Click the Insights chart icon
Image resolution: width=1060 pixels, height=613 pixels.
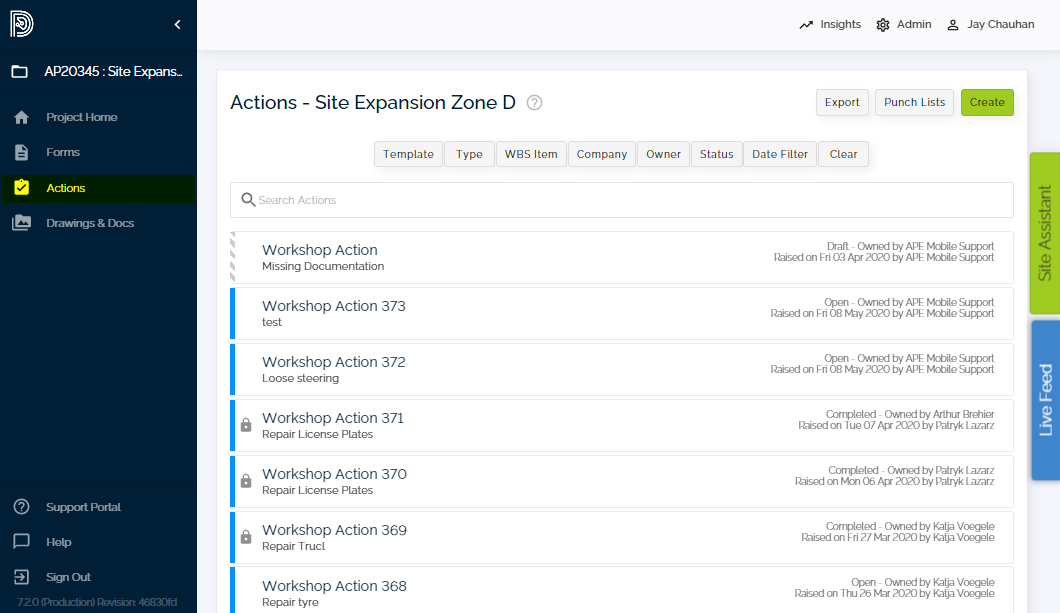coord(808,25)
